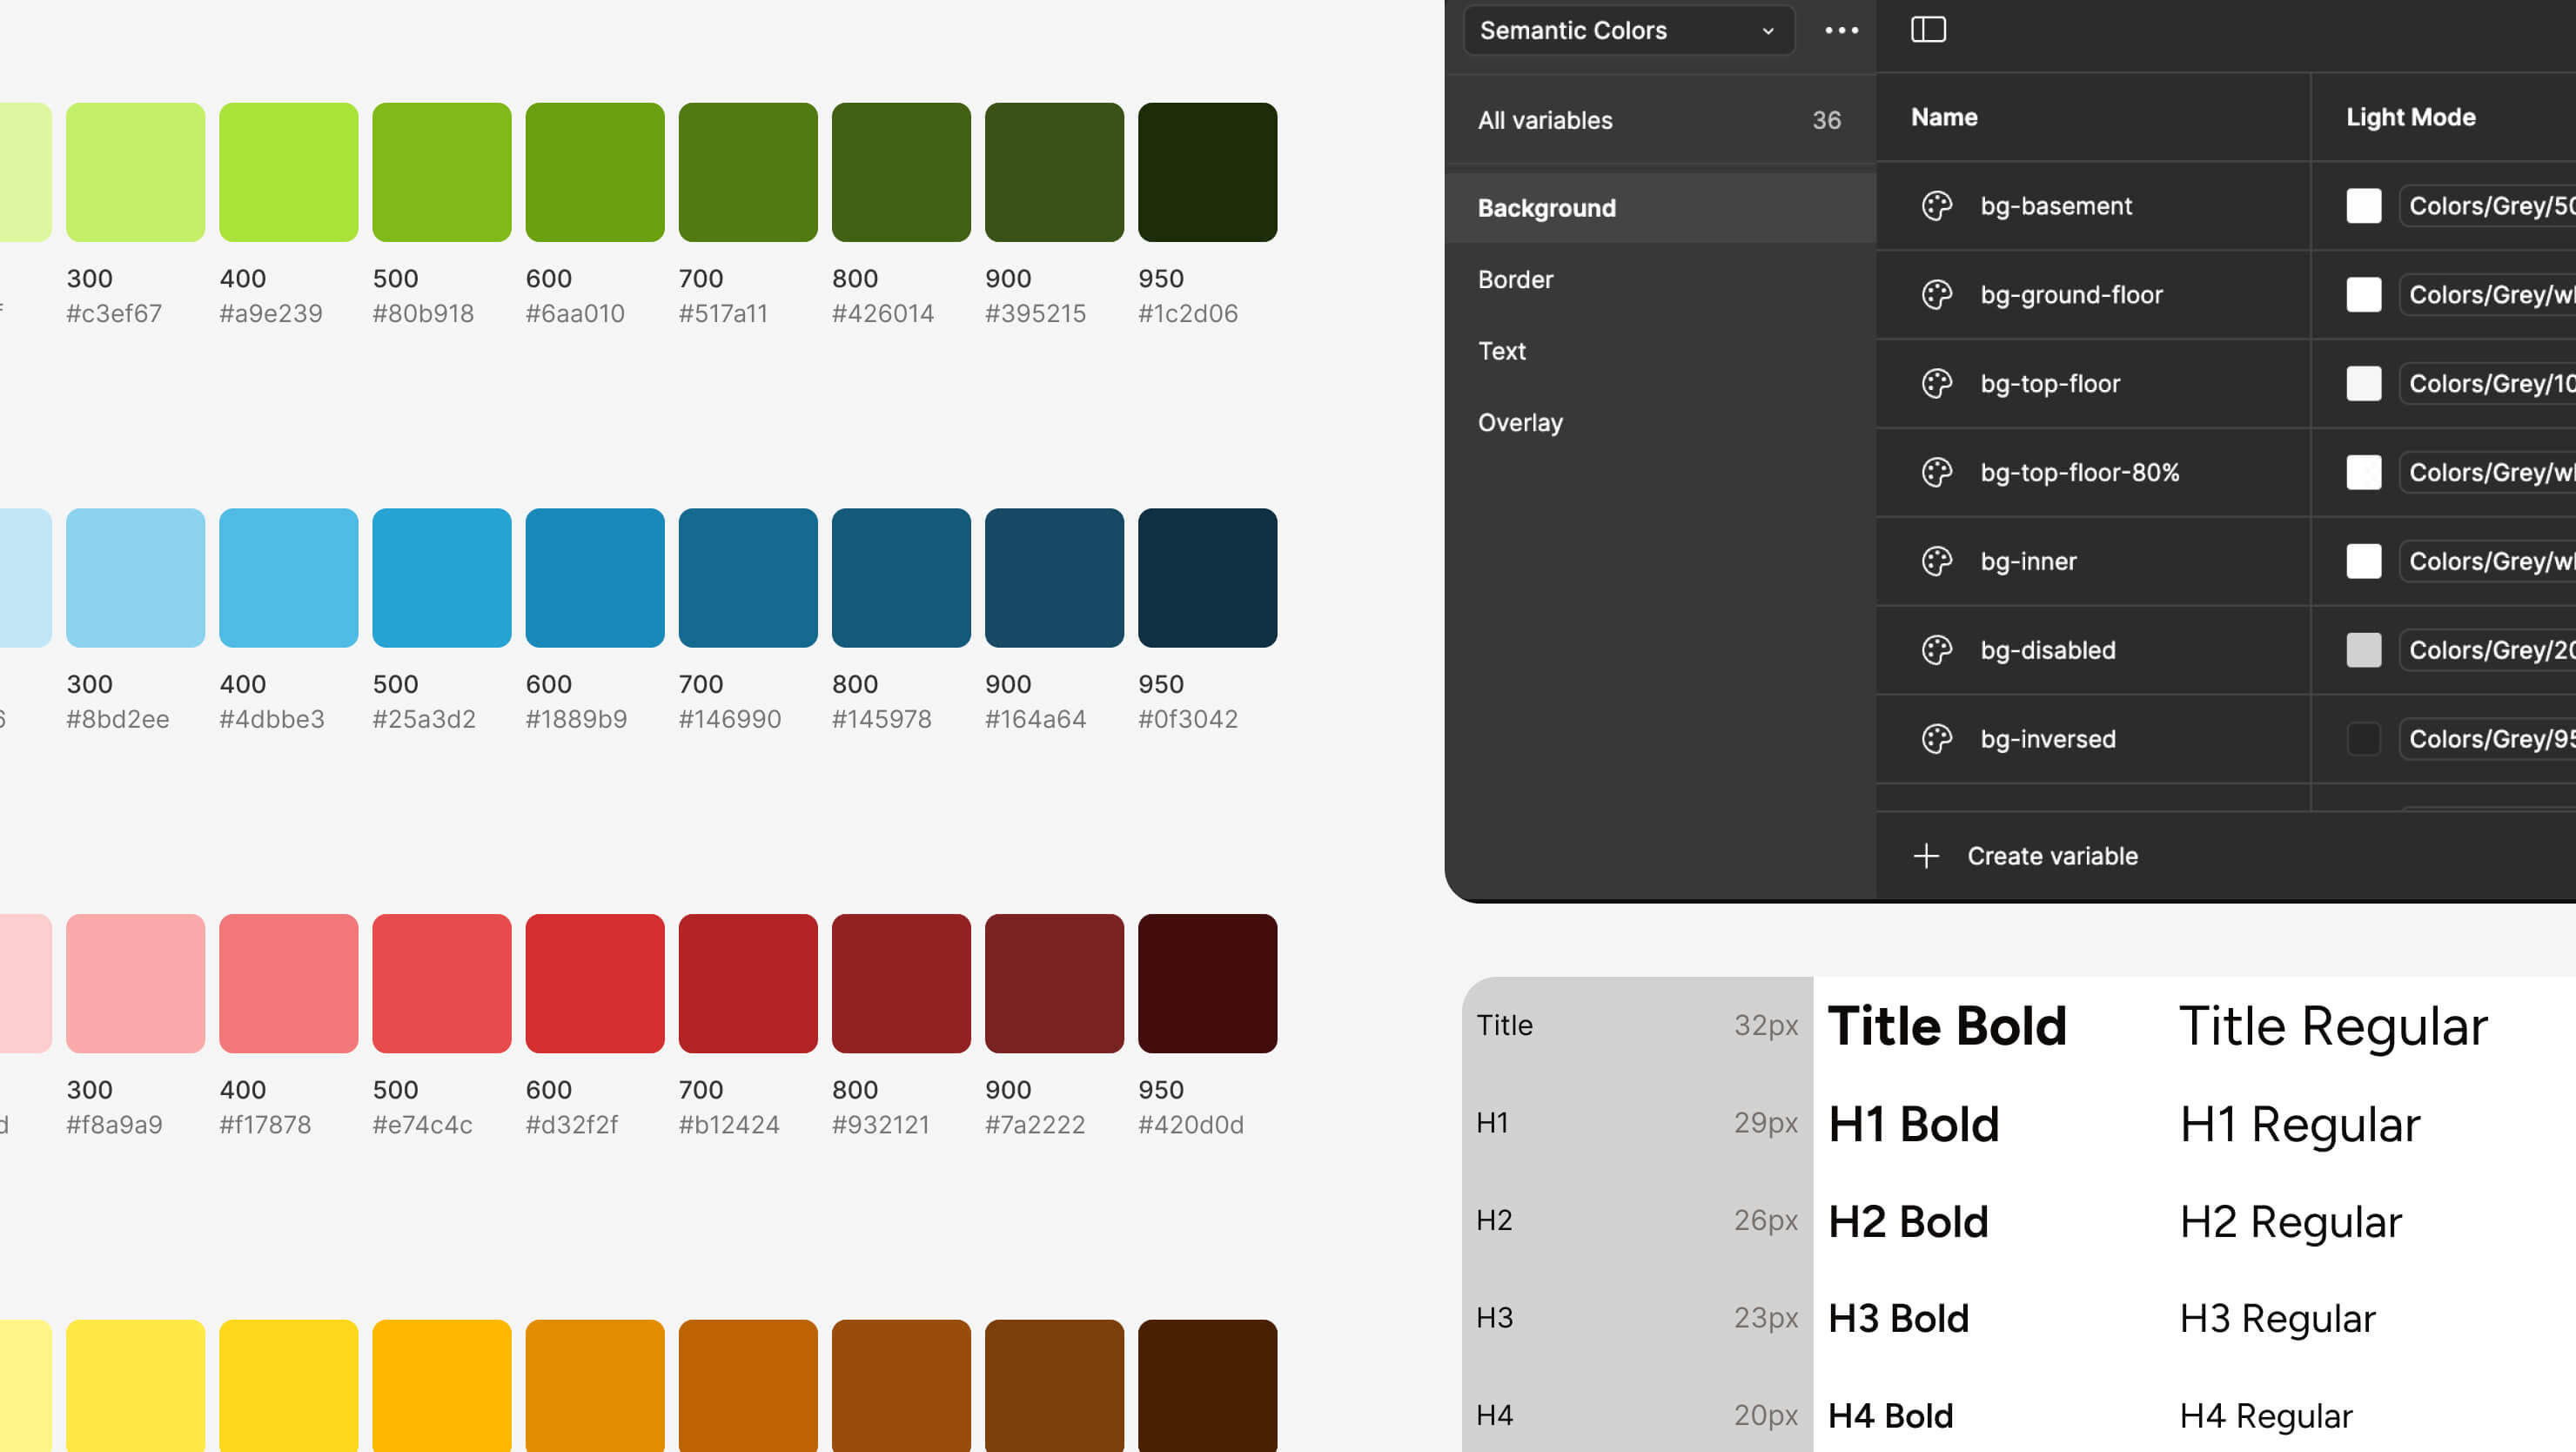Click the palette icon beside bg-inner
This screenshot has width=2576, height=1452.
pyautogui.click(x=1937, y=561)
